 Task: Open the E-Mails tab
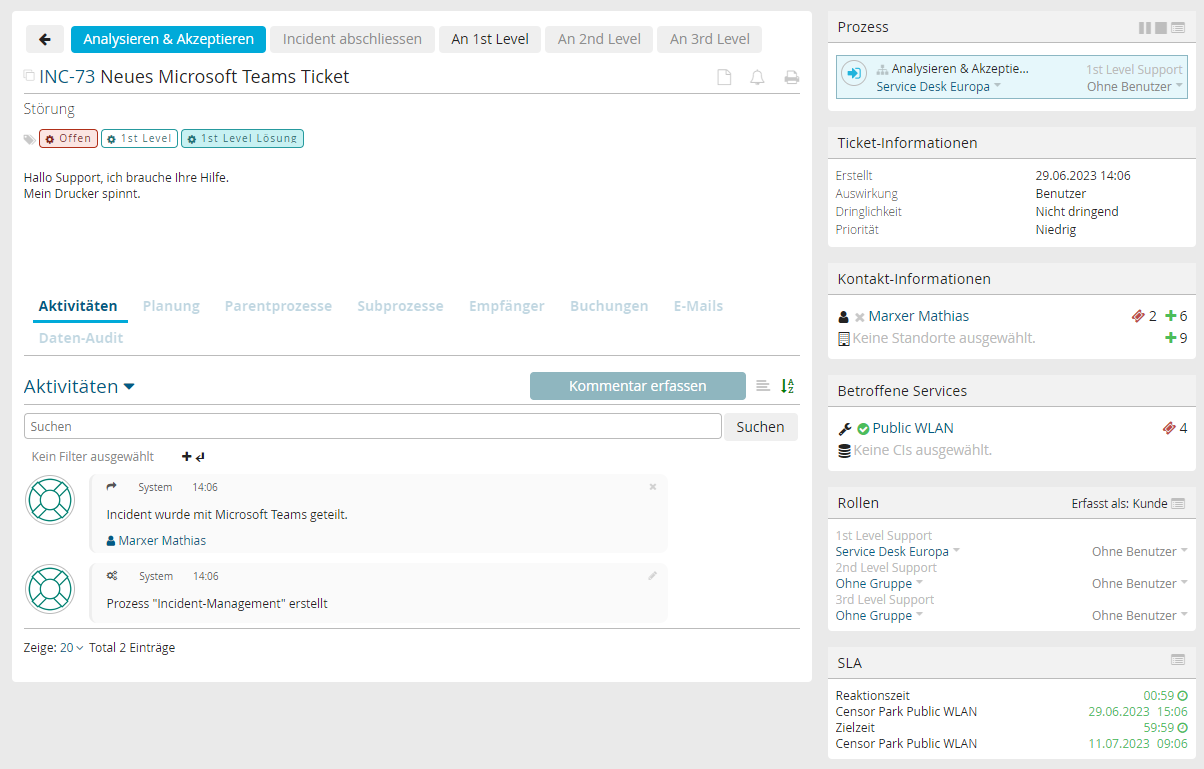coord(698,306)
